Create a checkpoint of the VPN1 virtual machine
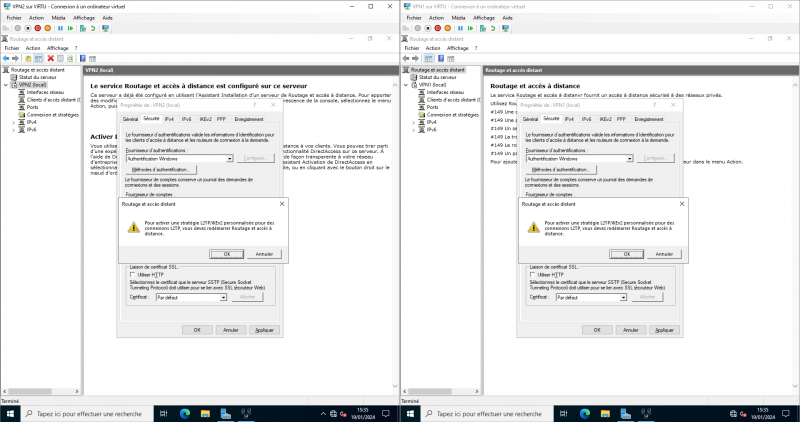Image resolution: width=800 pixels, height=422 pixels. tap(483, 29)
